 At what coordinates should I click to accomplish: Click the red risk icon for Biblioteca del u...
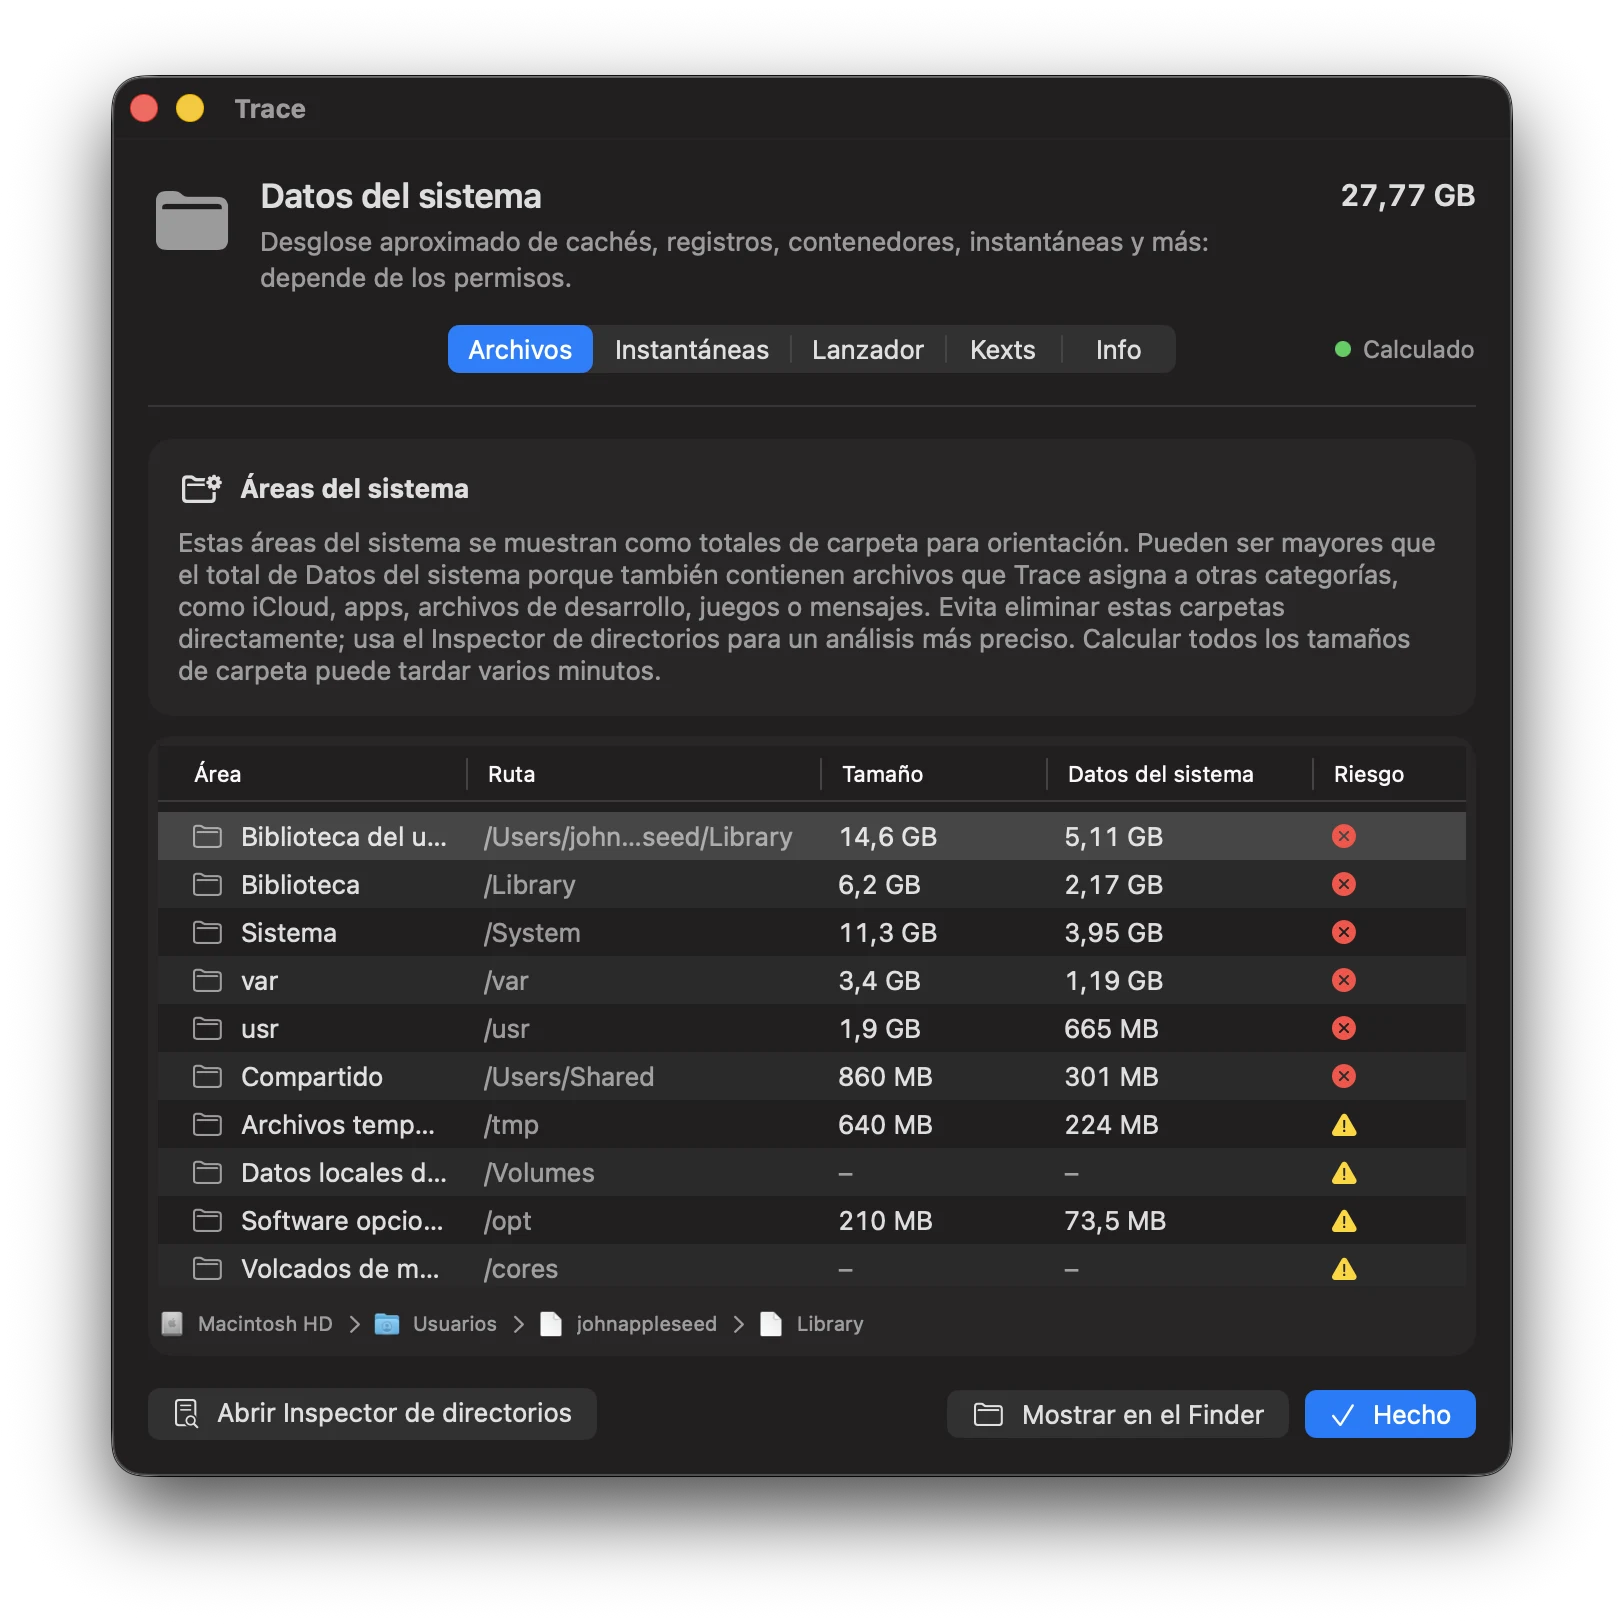[x=1344, y=836]
